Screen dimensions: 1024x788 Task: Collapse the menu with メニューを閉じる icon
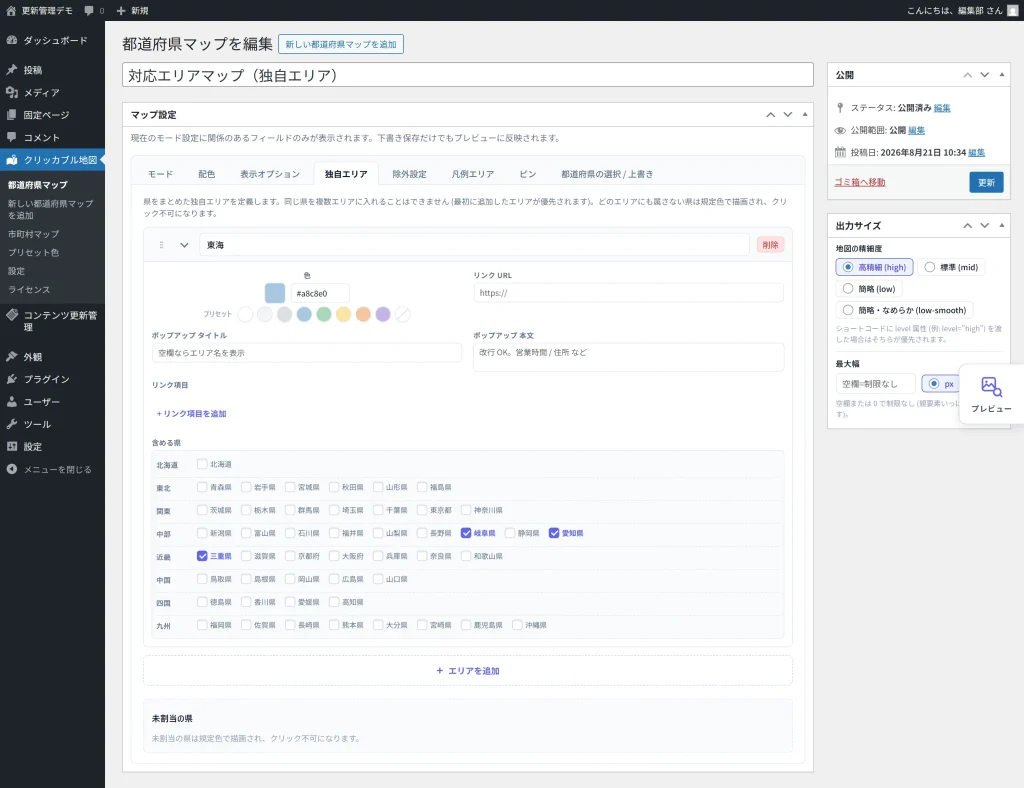point(12,469)
